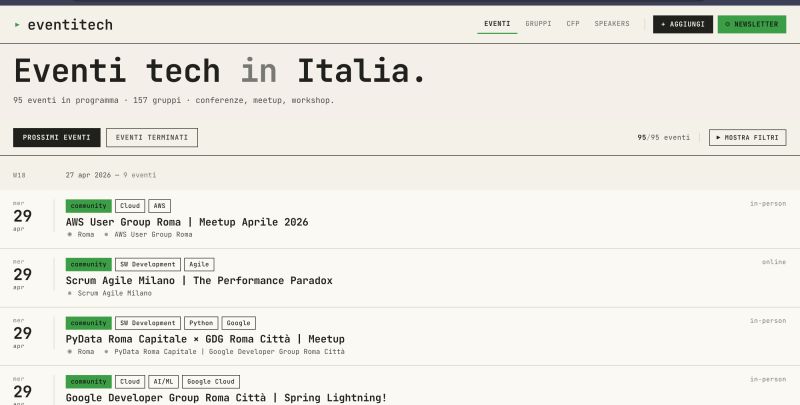Click the Google Cloud tag on the last event
The height and width of the screenshot is (405, 800).
click(x=211, y=382)
